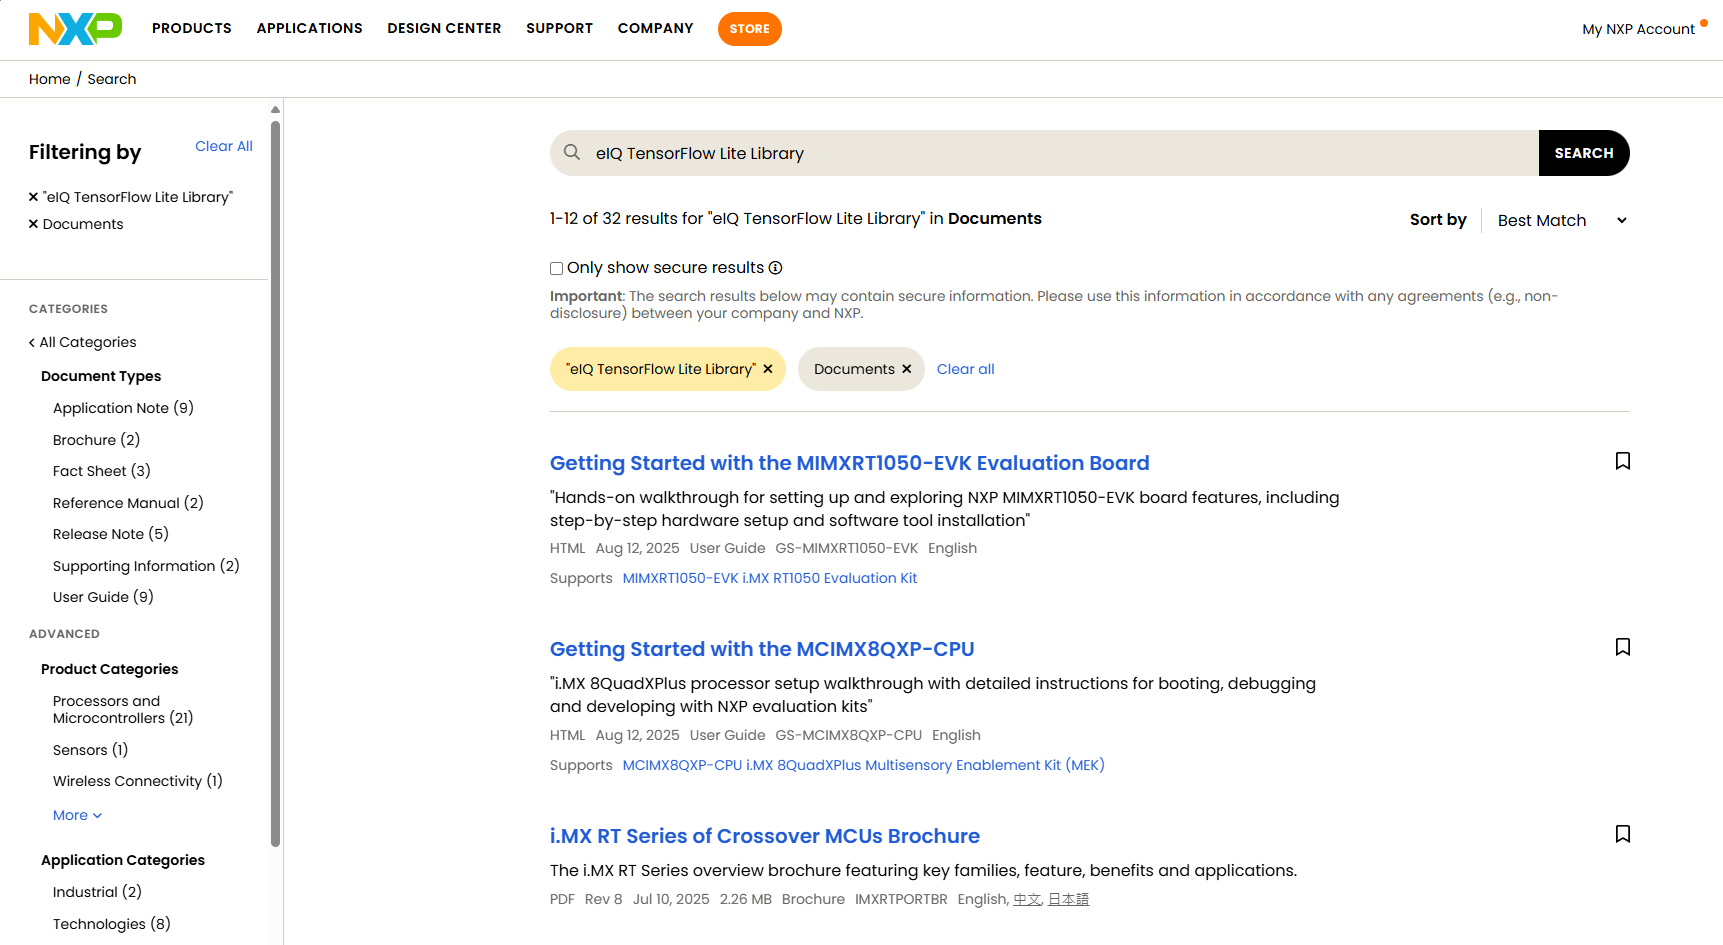Open the Company menu

coord(656,28)
